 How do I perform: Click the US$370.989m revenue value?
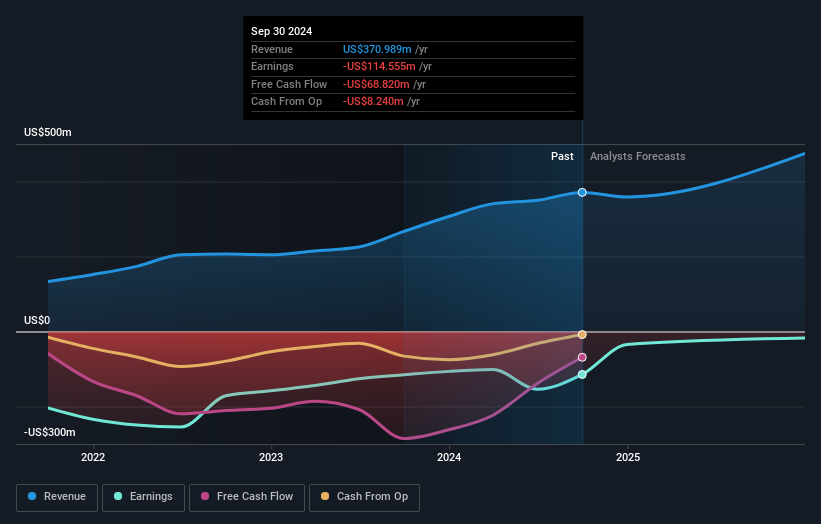(x=377, y=49)
